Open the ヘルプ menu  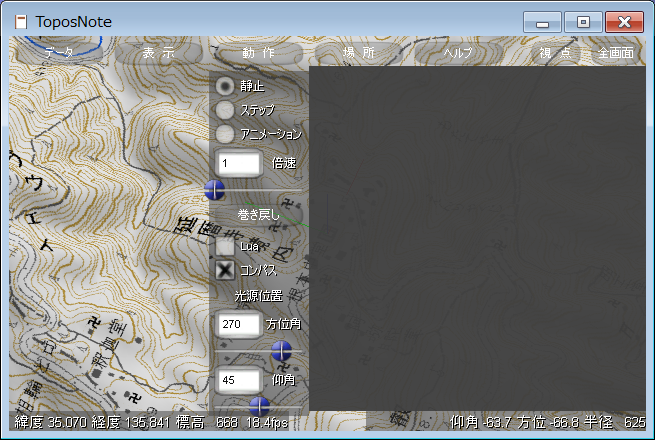coord(458,53)
